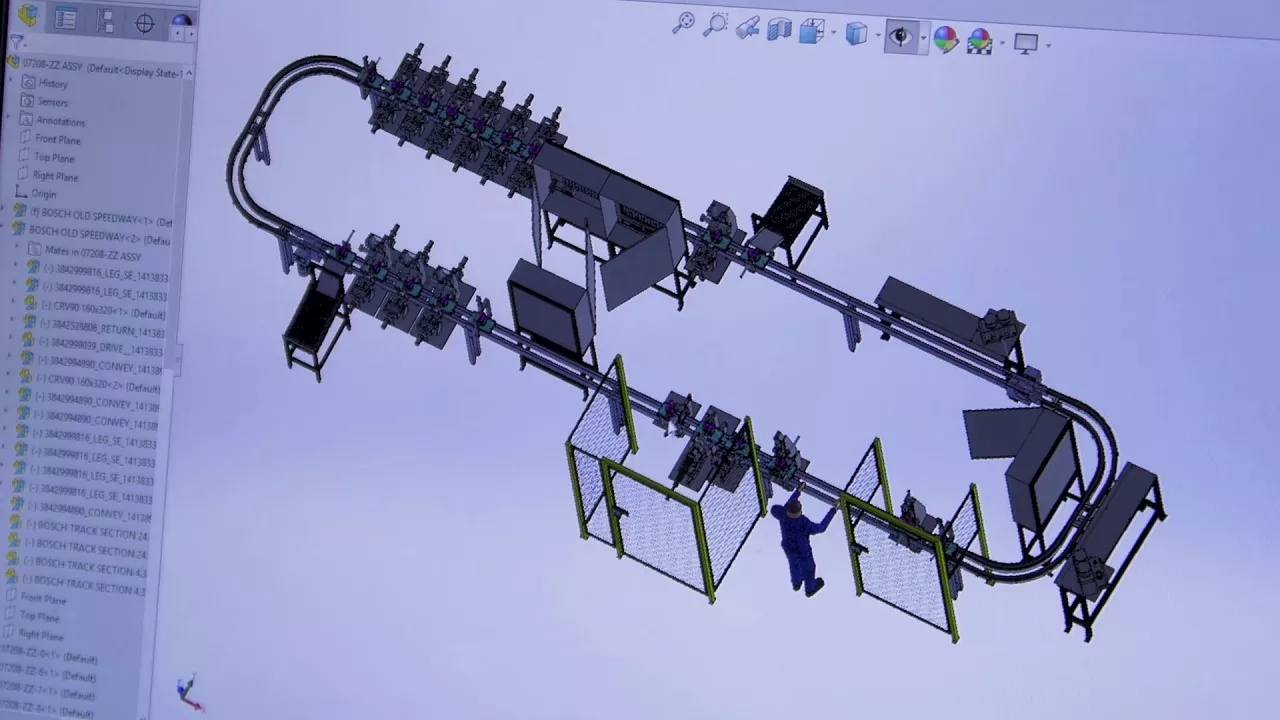The width and height of the screenshot is (1280, 720).
Task: Click the Edit Appearance color ball icon
Action: [945, 39]
